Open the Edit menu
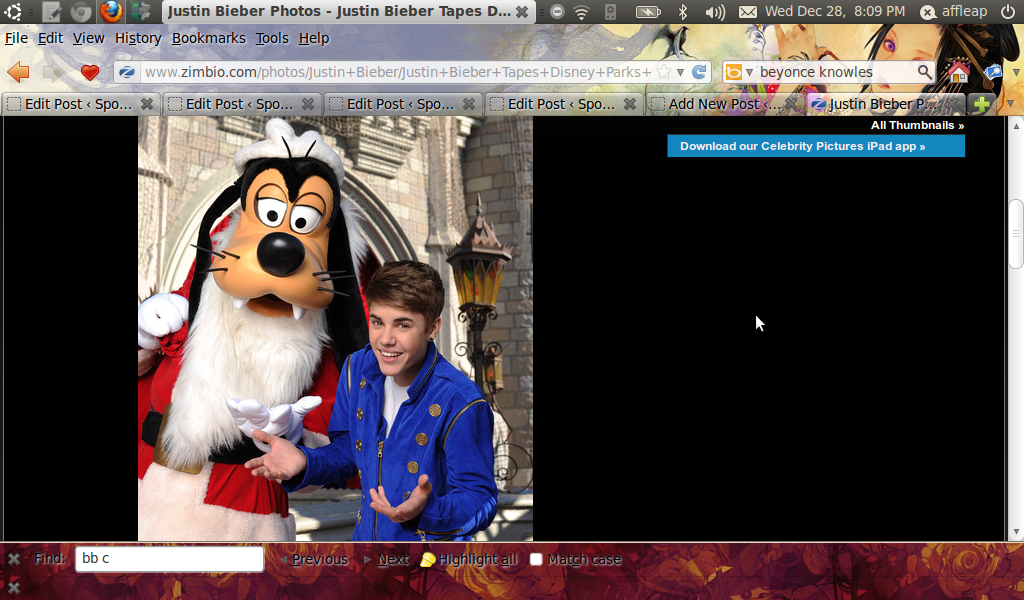Screen dimensions: 1024x600 [50, 39]
